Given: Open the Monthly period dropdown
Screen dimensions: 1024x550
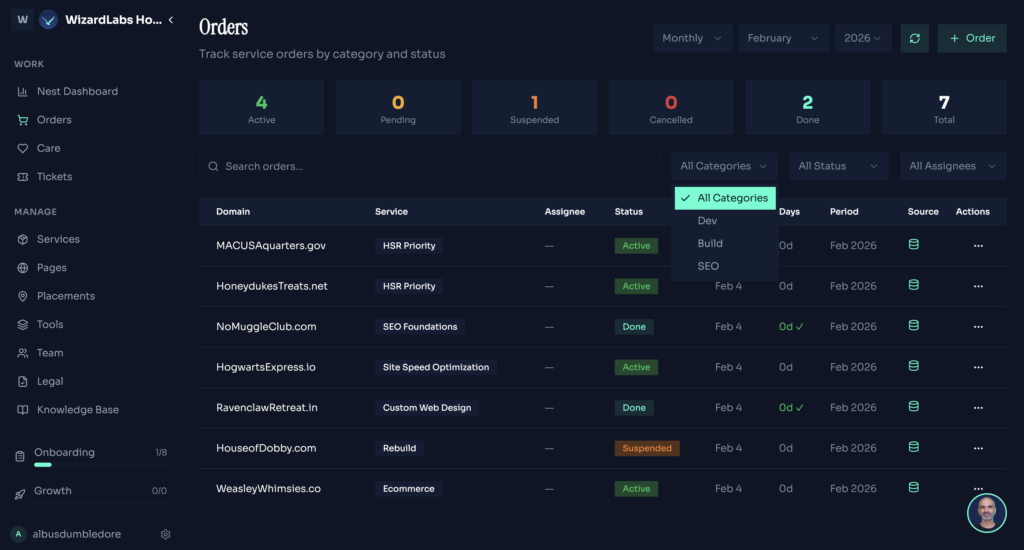Looking at the screenshot, I should [x=691, y=38].
